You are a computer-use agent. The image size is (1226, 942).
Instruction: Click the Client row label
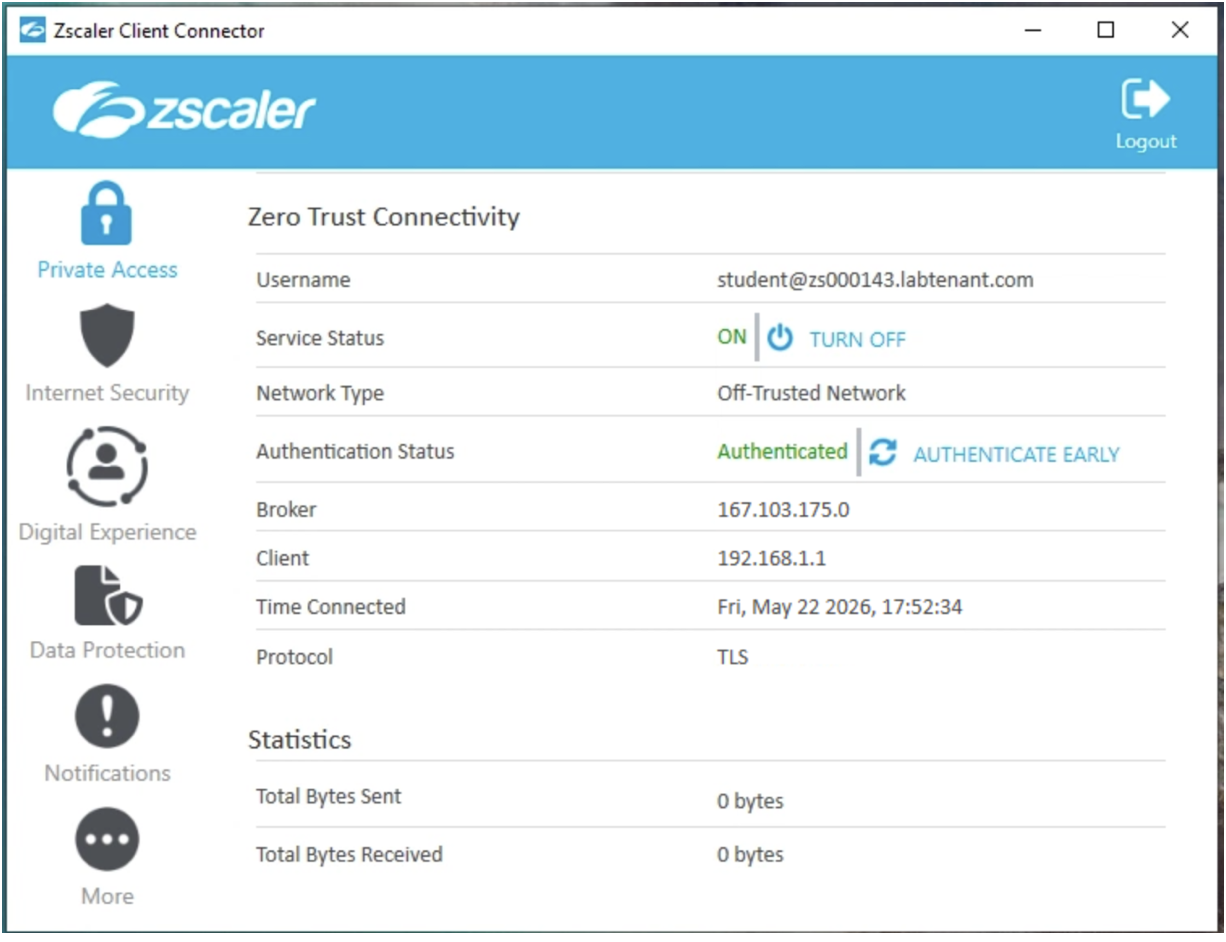pos(283,558)
